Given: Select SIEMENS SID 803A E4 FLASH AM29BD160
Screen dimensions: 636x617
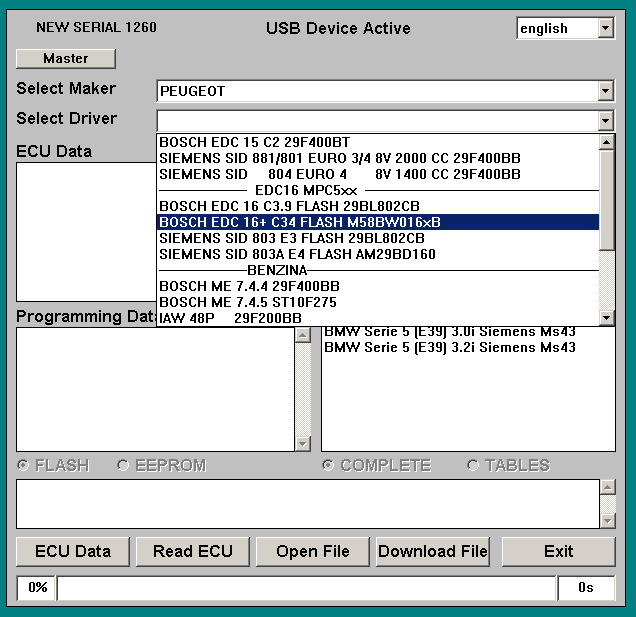Looking at the screenshot, I should click(378, 254).
